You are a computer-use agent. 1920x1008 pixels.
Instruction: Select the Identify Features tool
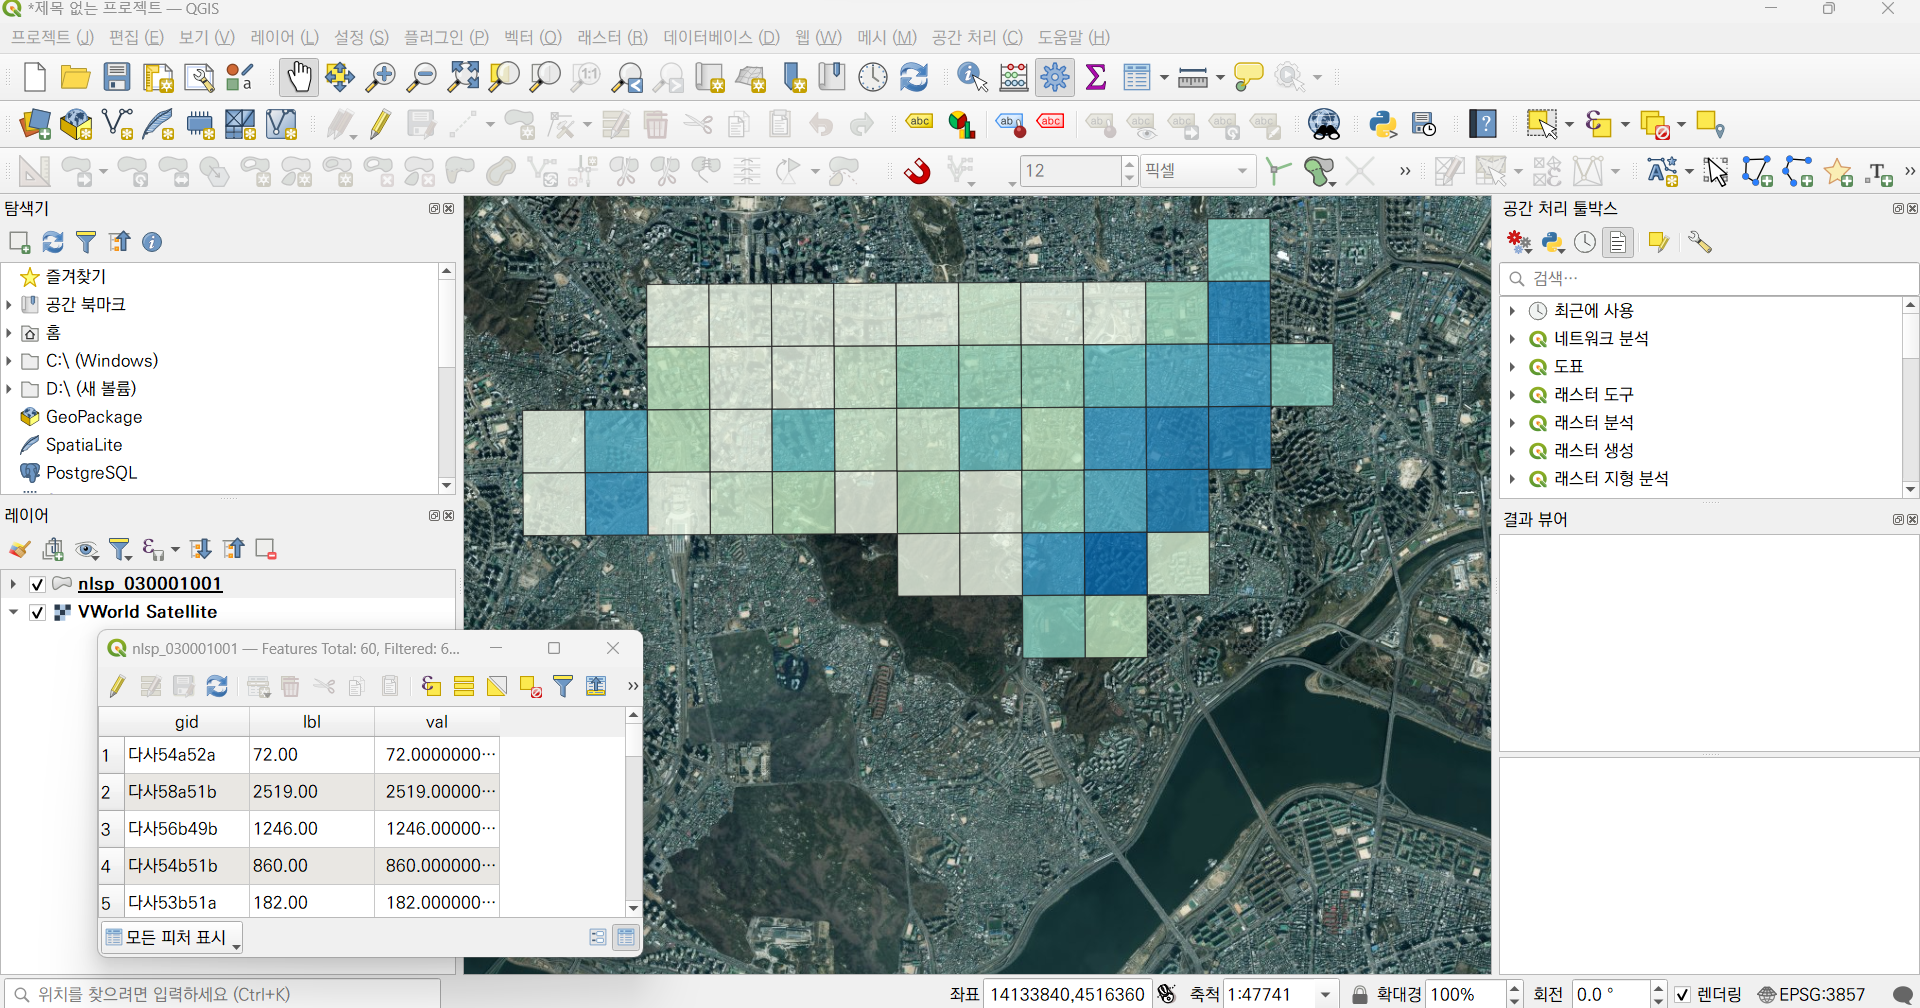pyautogui.click(x=972, y=77)
